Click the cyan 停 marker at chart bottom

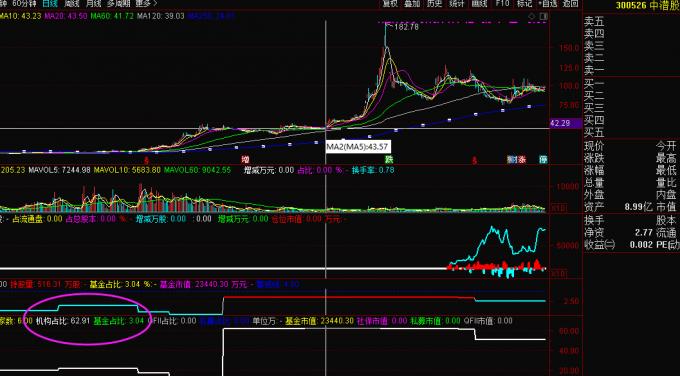(x=543, y=160)
